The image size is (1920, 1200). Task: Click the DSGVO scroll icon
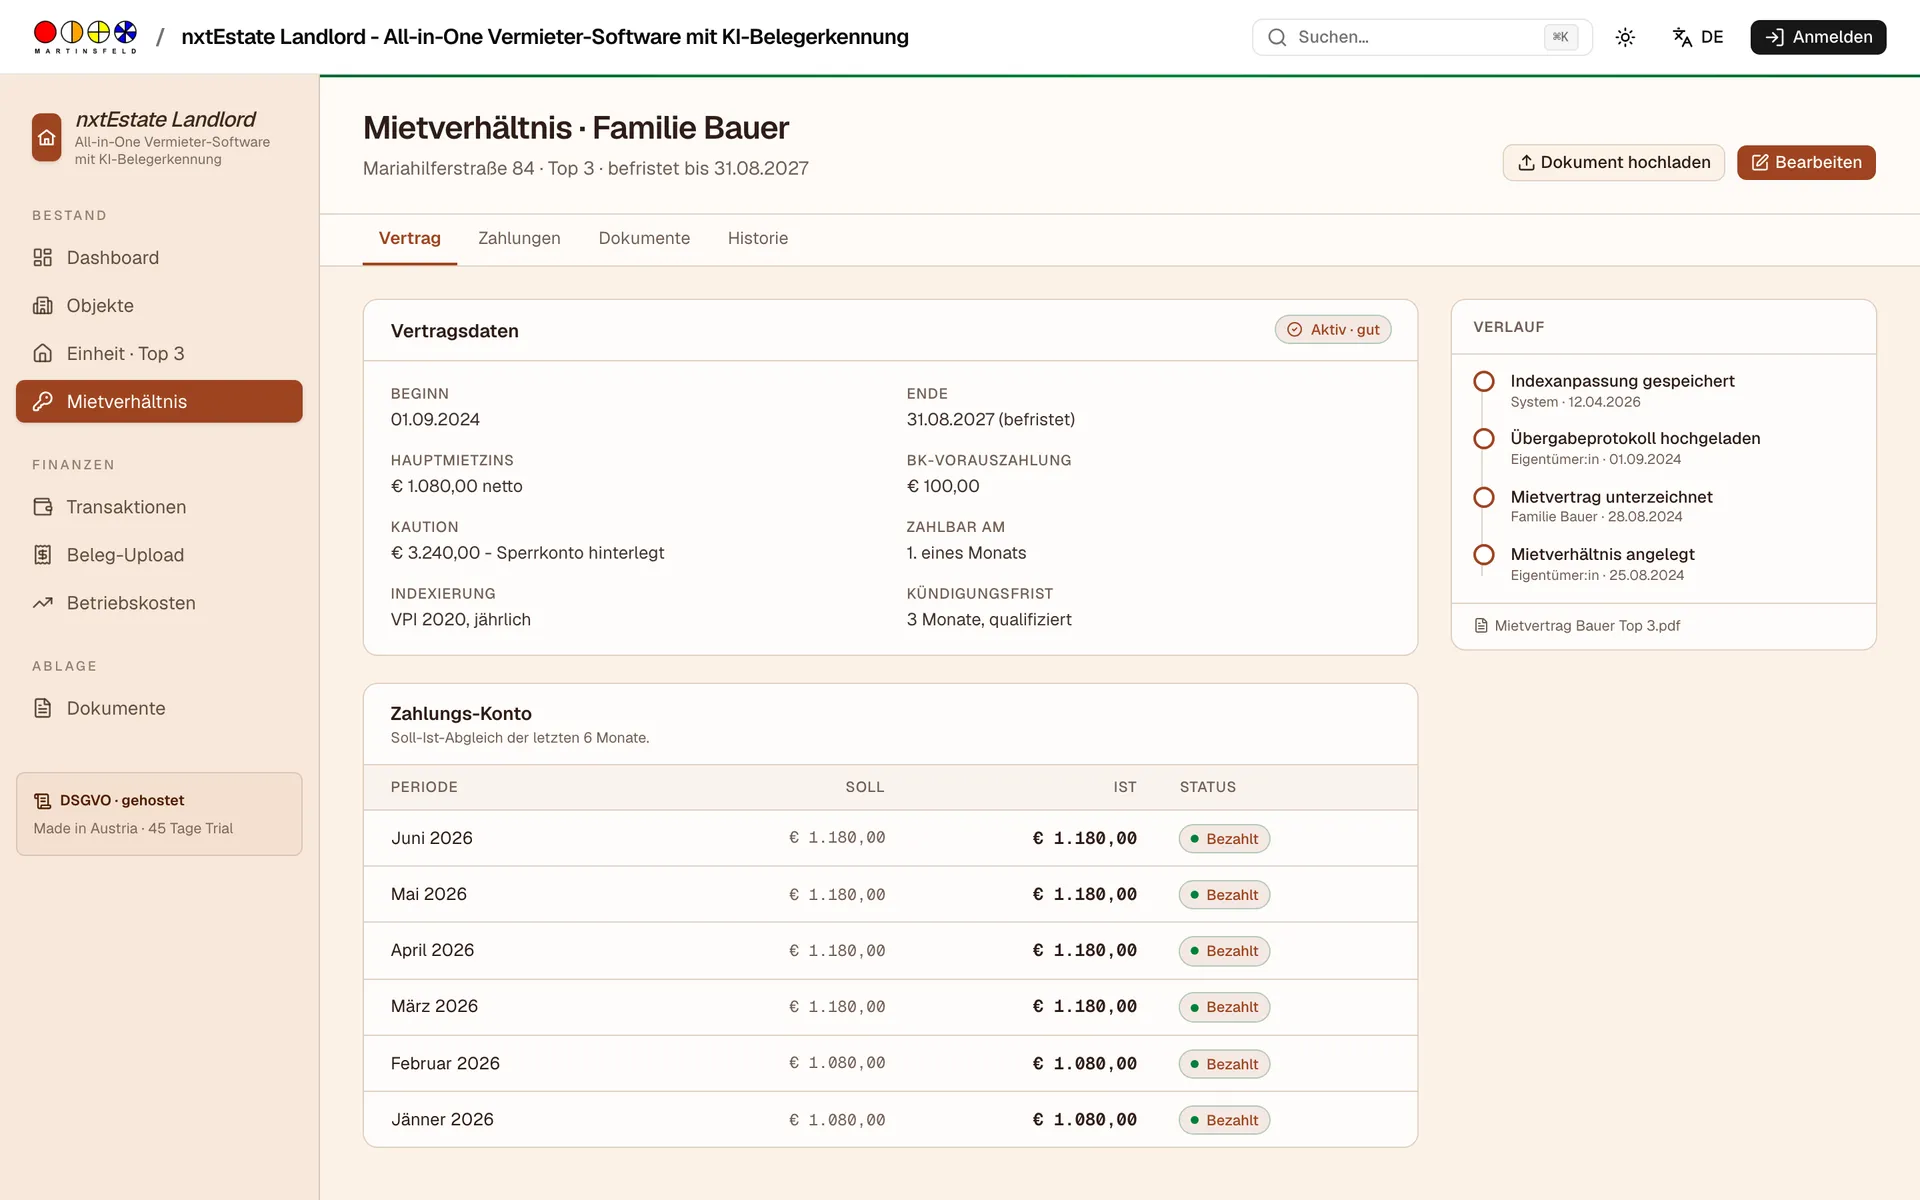tap(42, 801)
